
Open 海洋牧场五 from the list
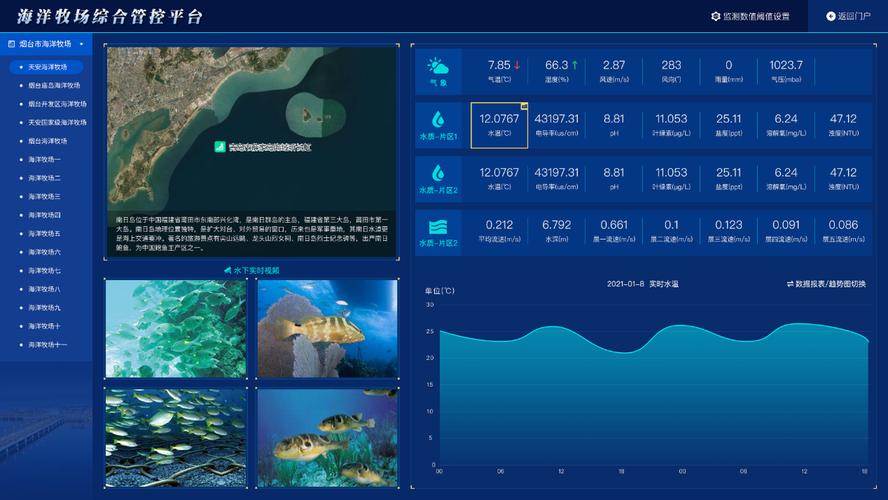[x=44, y=233]
